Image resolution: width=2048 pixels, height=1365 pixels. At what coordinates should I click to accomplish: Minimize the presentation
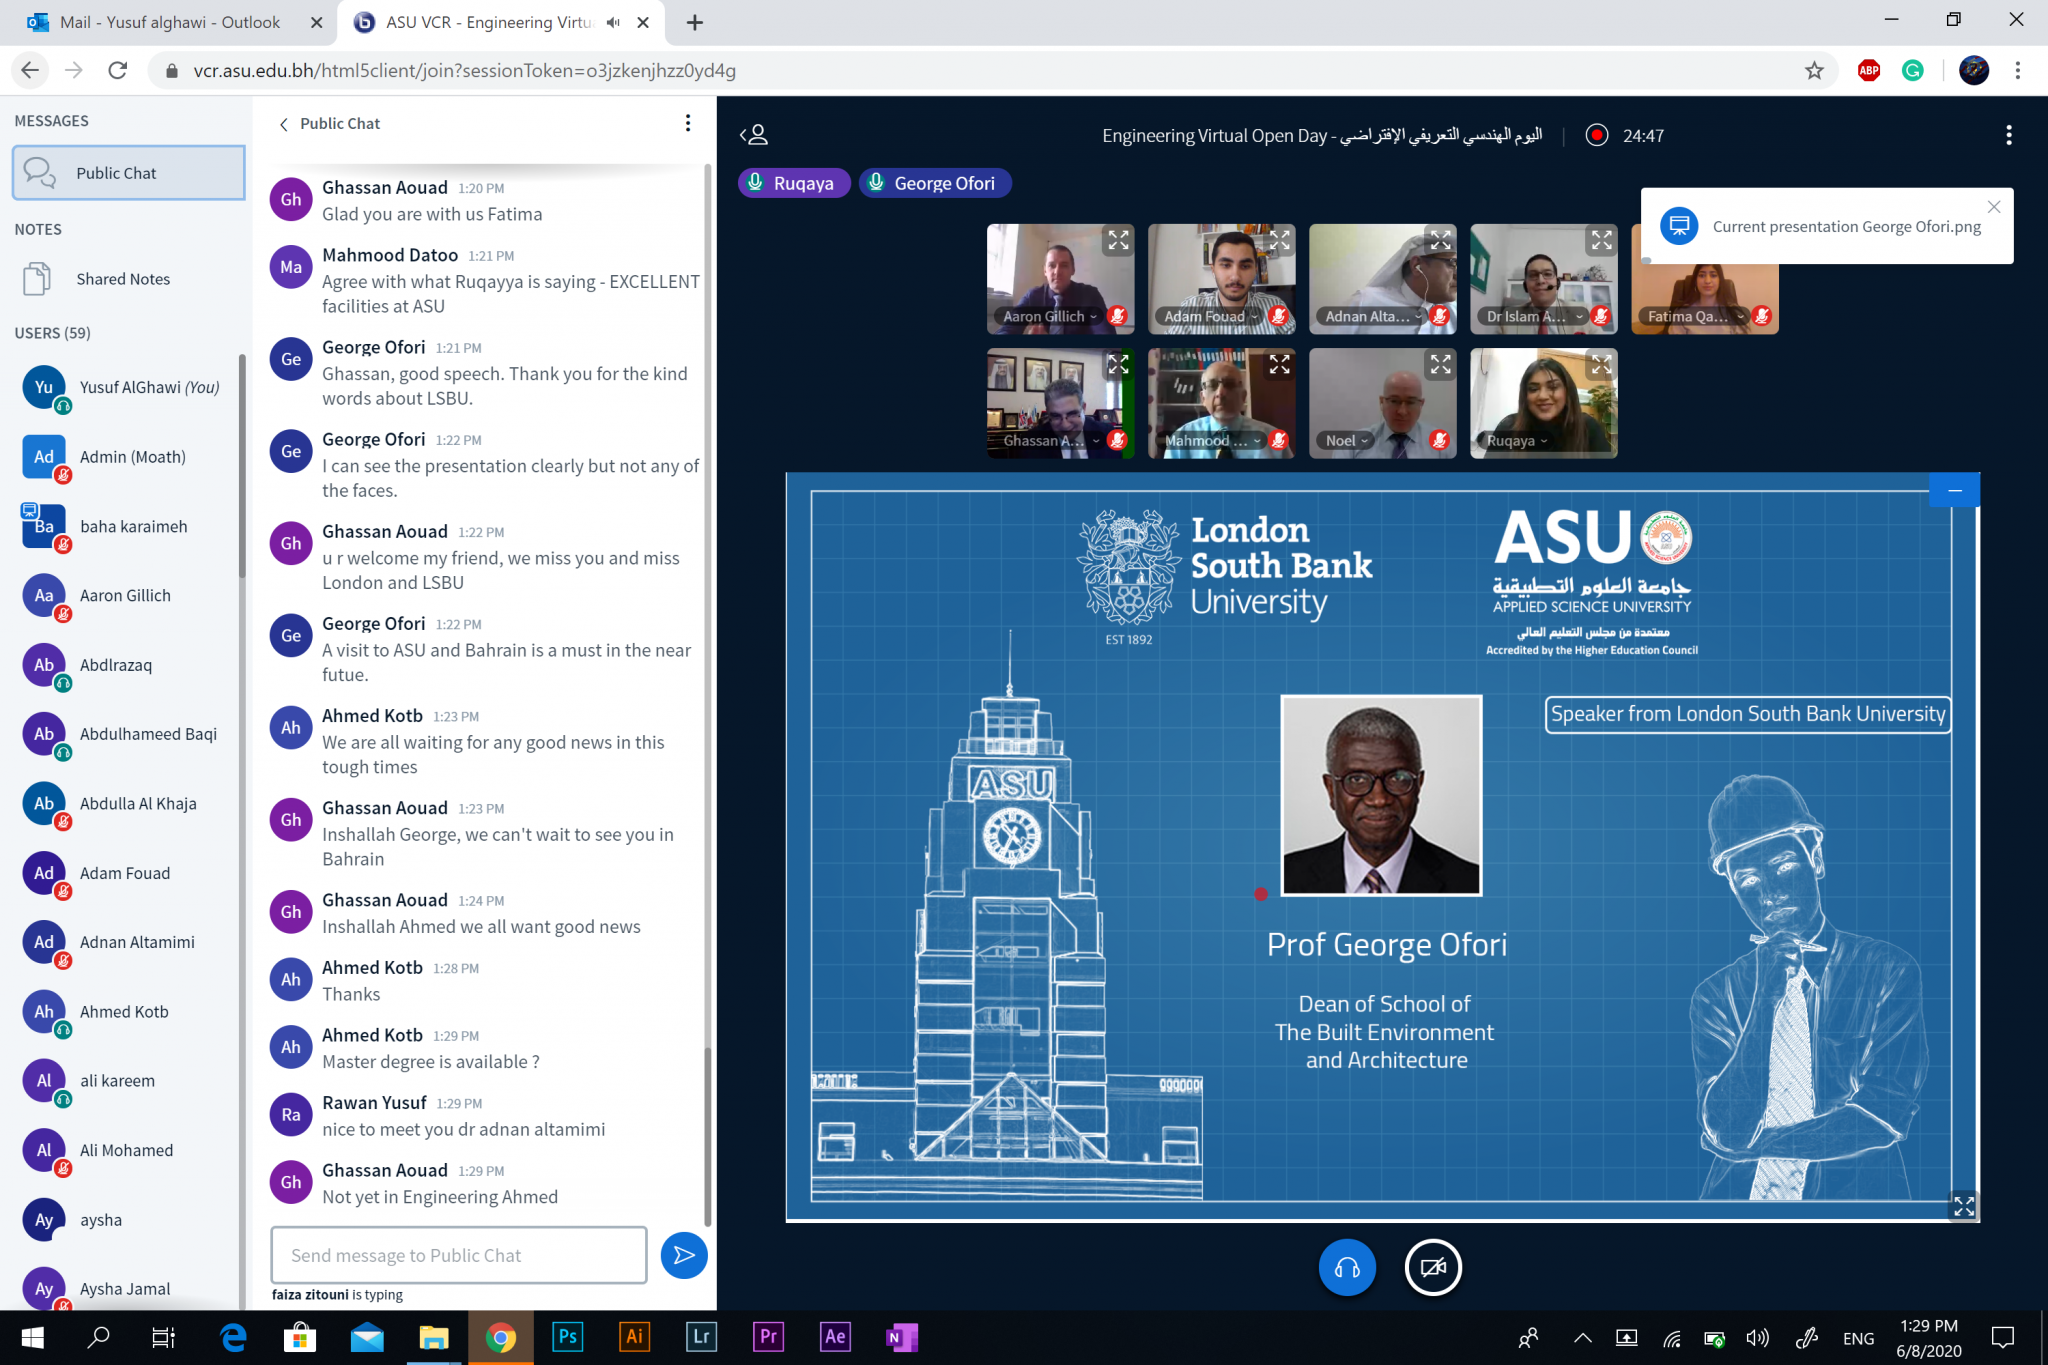[x=1955, y=490]
